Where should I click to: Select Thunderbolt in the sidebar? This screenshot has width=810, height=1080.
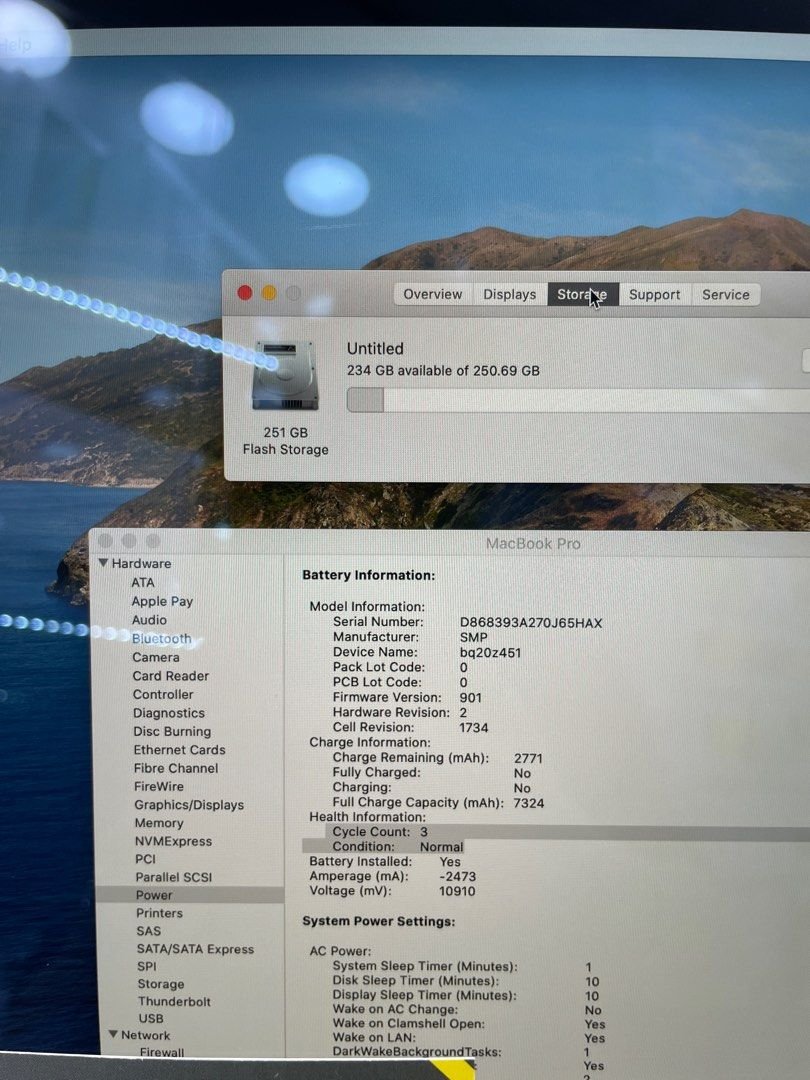[174, 1000]
